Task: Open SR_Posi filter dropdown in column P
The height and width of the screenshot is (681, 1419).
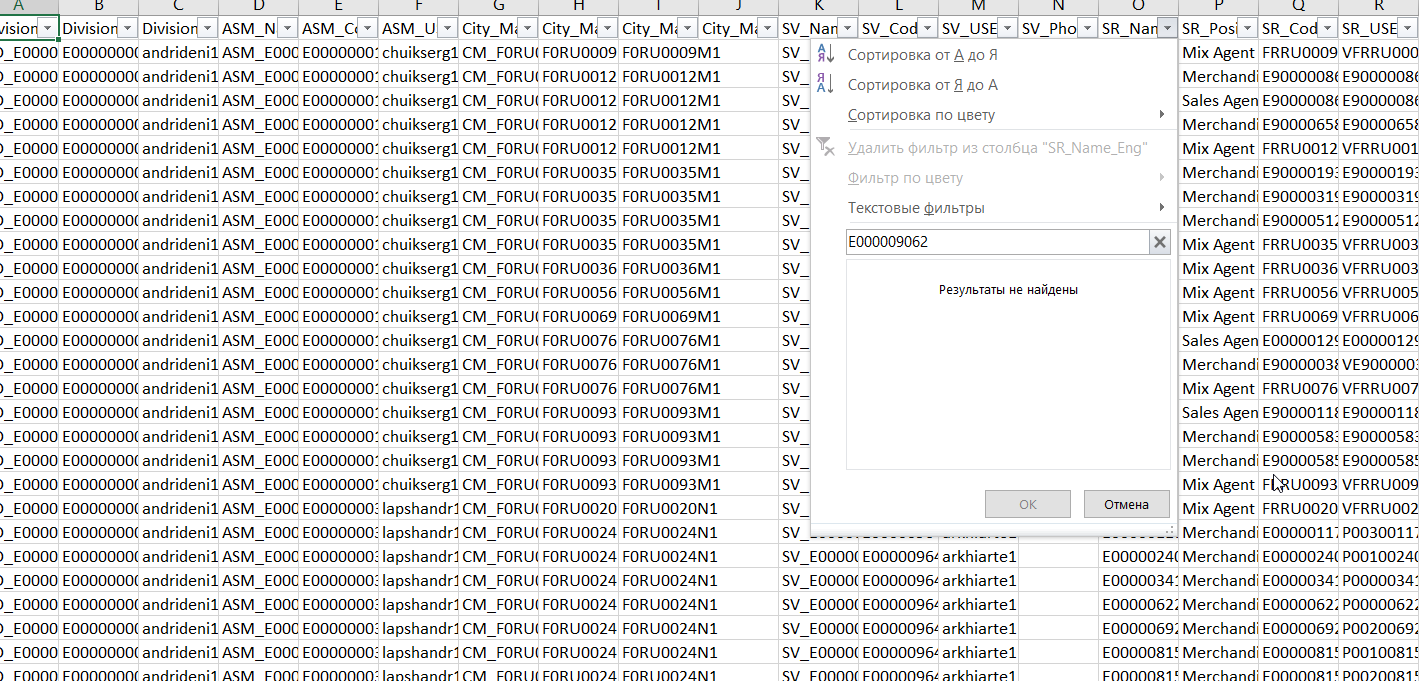Action: coord(1247,29)
